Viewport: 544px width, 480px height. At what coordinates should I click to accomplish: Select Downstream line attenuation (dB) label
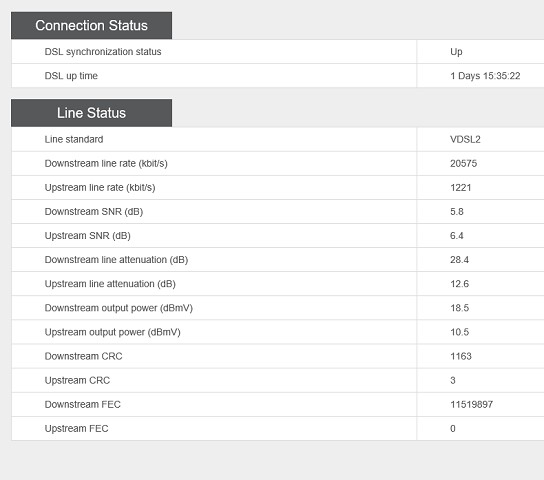tap(116, 260)
